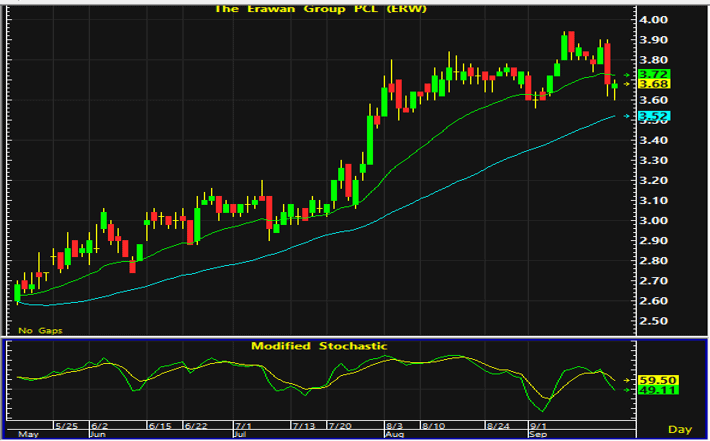Click the Jul month label
This screenshot has width=710, height=441.
(x=240, y=435)
